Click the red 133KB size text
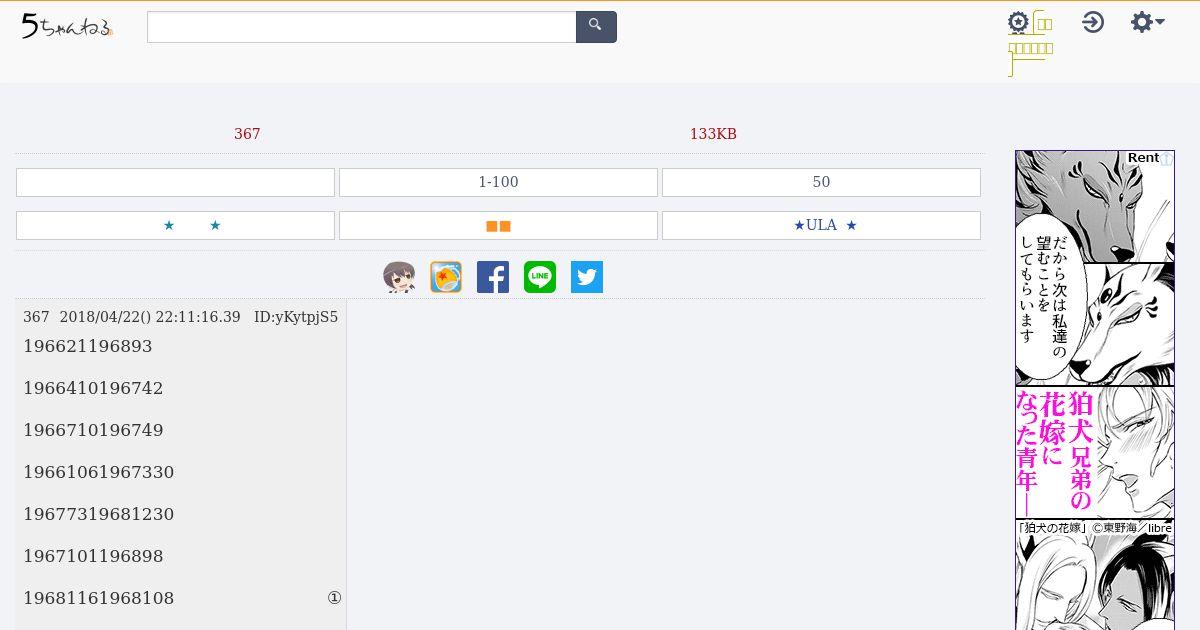Viewport: 1200px width, 630px height. [x=713, y=134]
